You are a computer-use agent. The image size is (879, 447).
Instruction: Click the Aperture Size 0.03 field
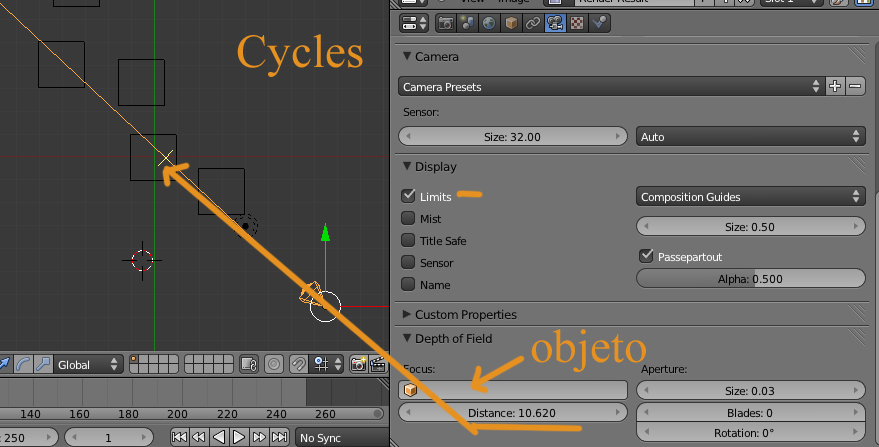[x=751, y=391]
